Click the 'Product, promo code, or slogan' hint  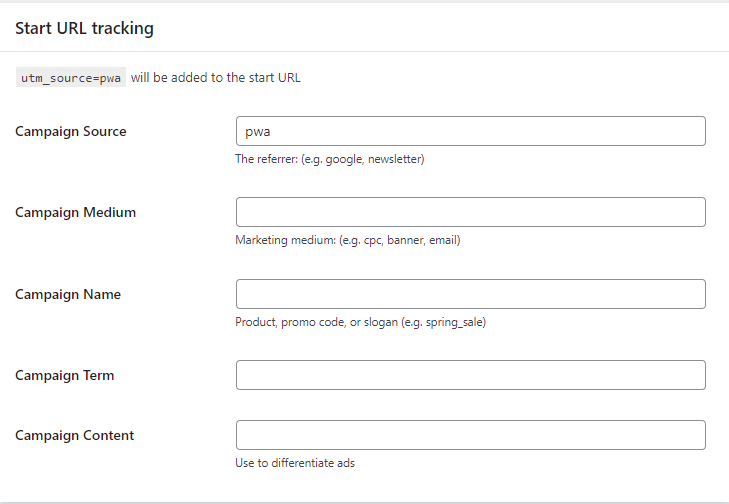(x=360, y=322)
